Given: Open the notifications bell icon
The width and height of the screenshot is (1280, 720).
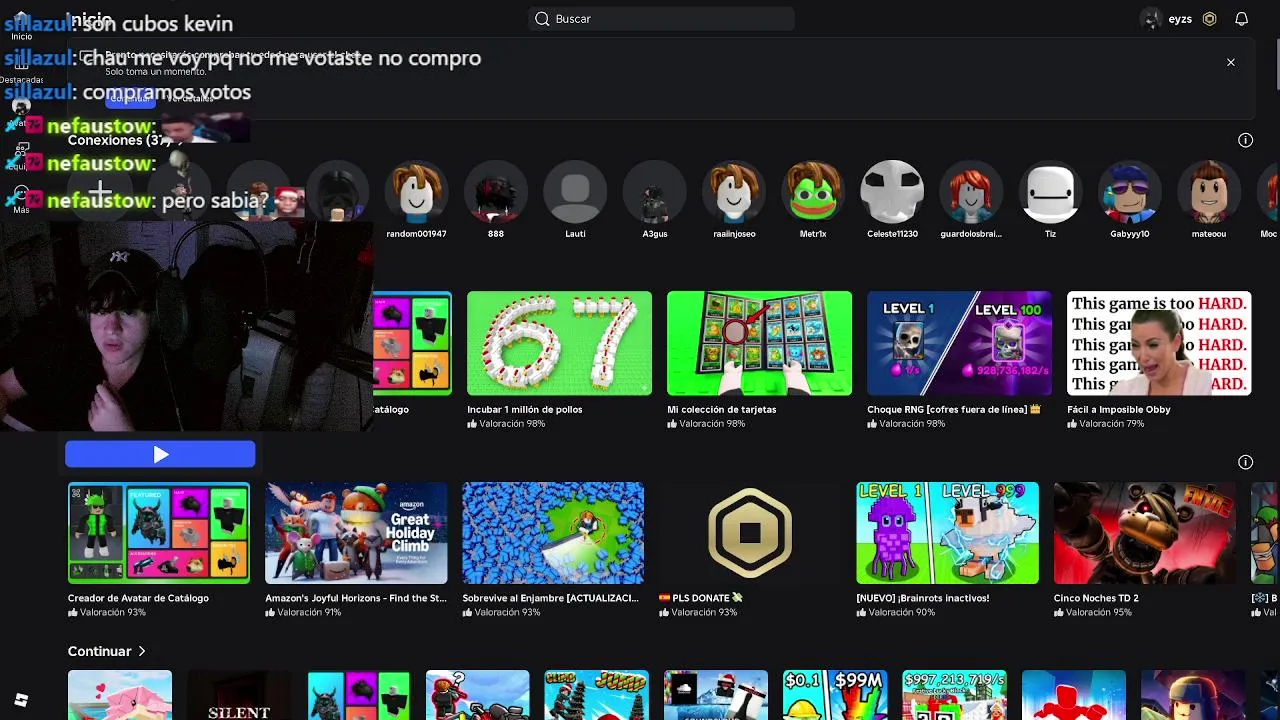Looking at the screenshot, I should click(1241, 19).
